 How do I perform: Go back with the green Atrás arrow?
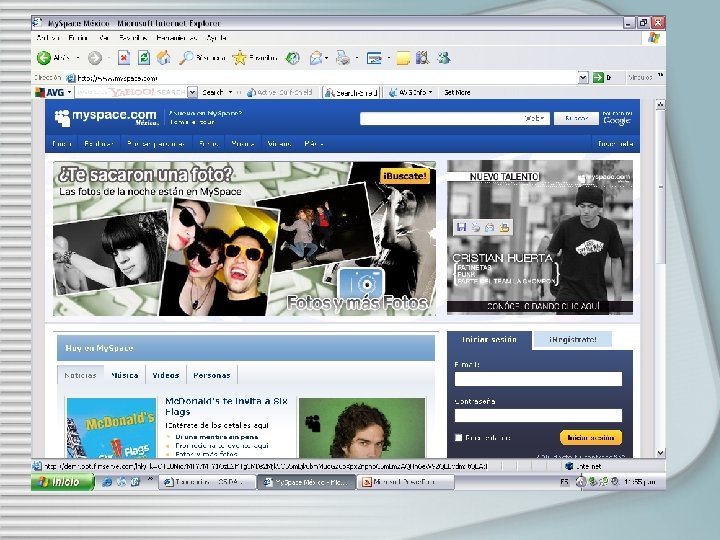(44, 58)
